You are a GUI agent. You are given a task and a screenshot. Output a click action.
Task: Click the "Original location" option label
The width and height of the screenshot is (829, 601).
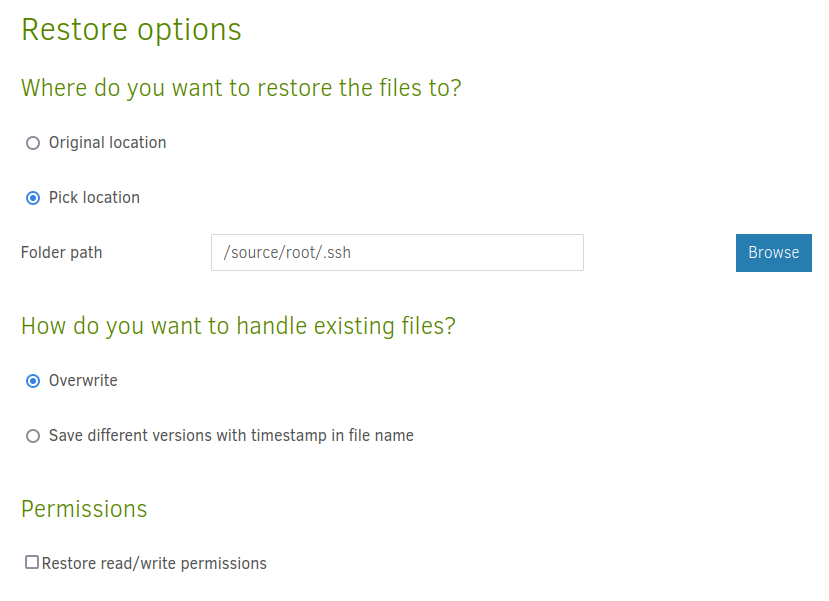(107, 143)
